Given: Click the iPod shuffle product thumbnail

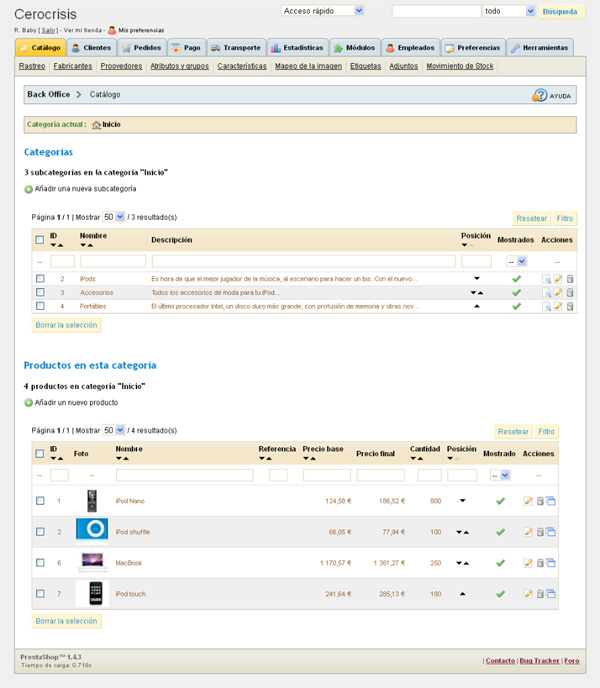Looking at the screenshot, I should [92, 530].
